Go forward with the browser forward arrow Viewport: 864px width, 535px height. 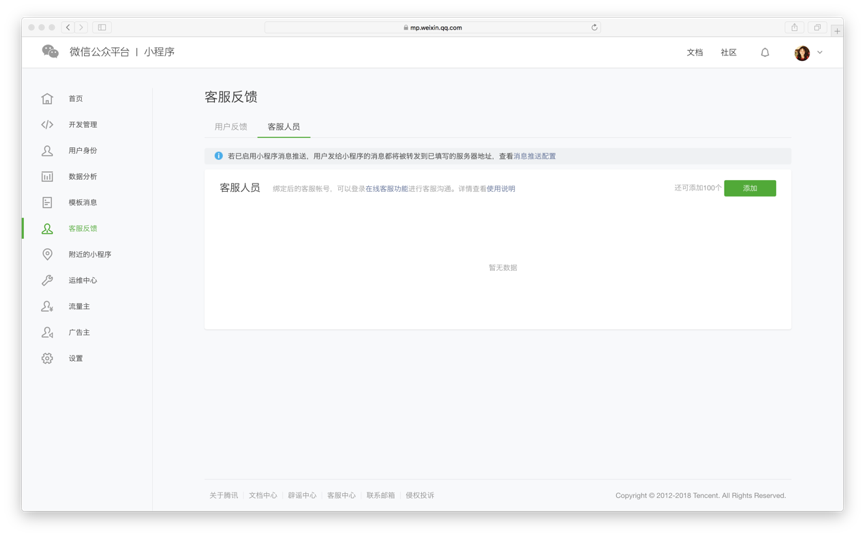coord(81,27)
